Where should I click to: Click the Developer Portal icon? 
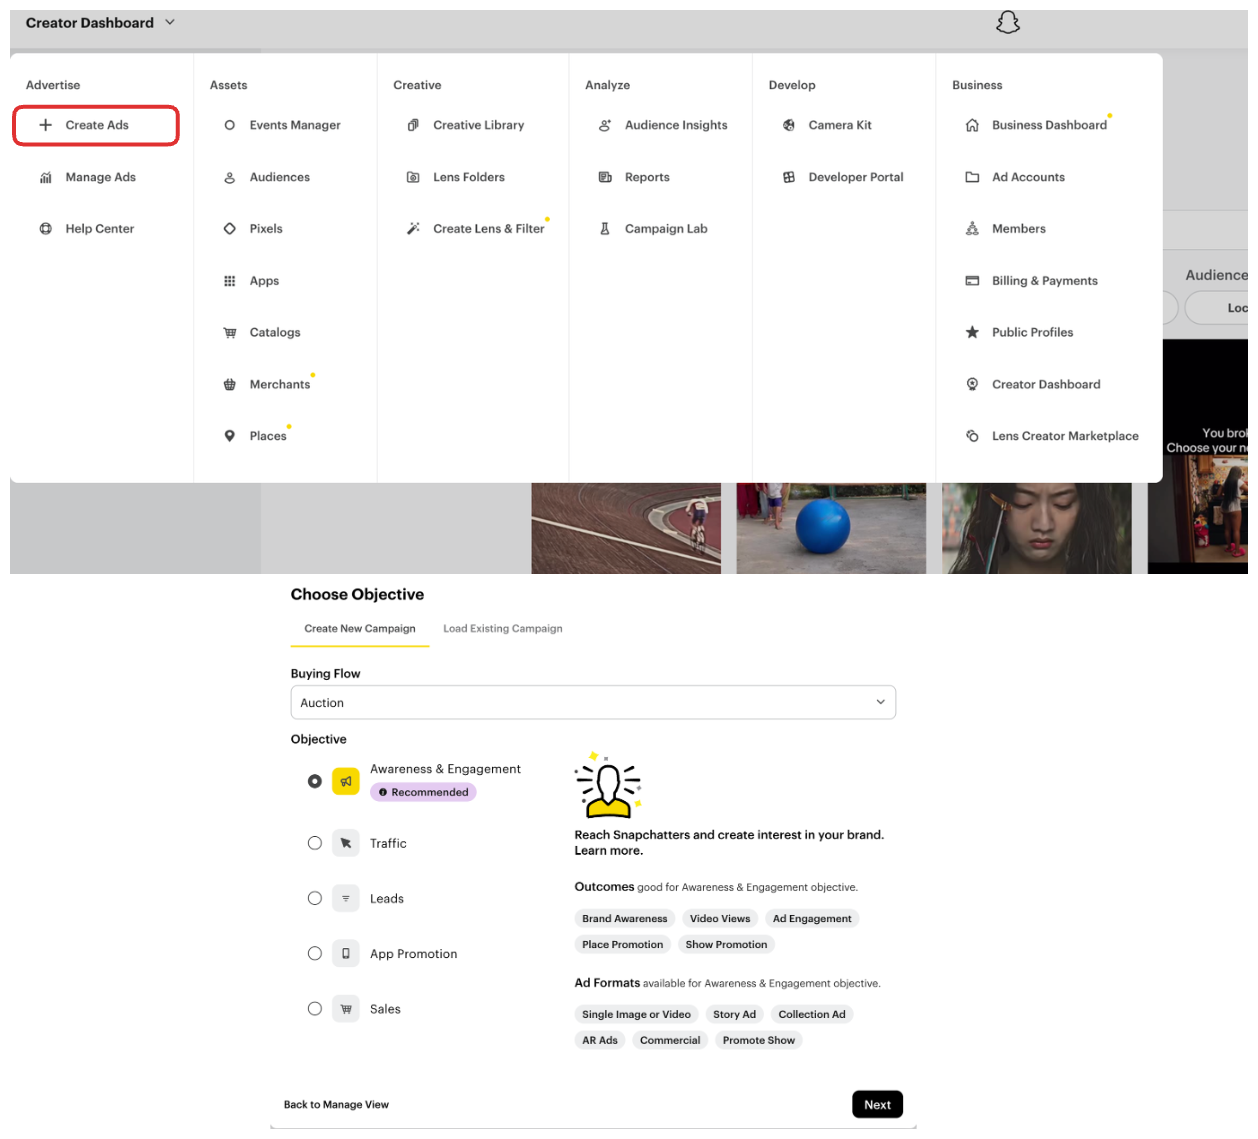point(789,177)
